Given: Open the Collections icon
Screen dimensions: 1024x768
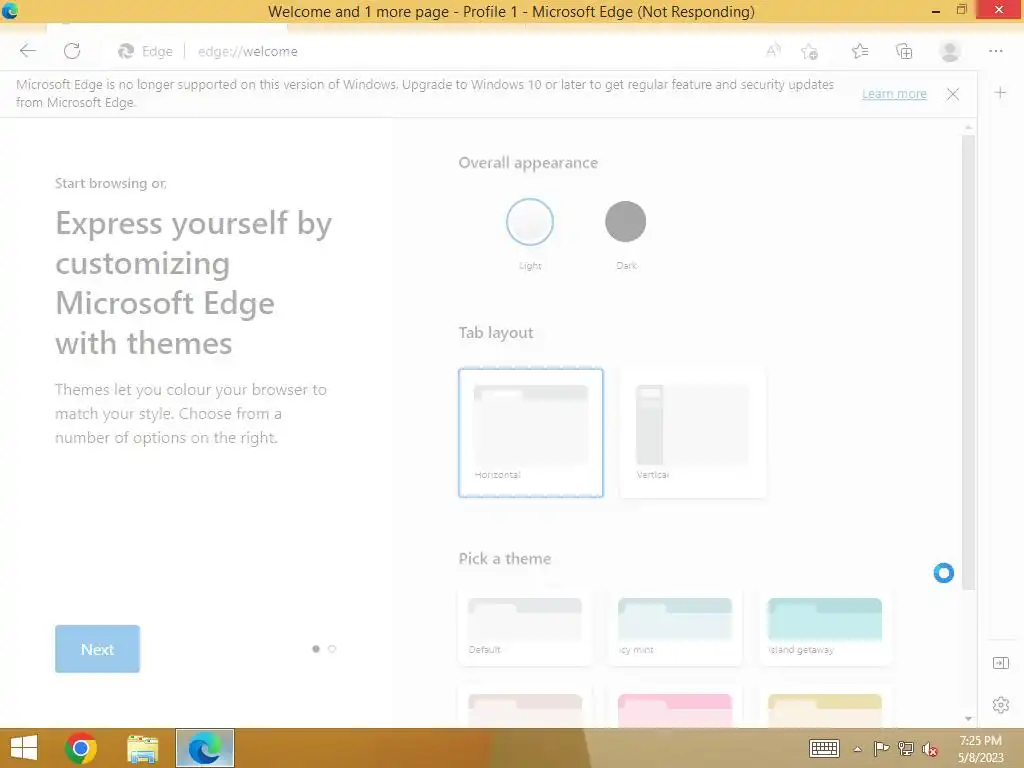Looking at the screenshot, I should point(904,52).
